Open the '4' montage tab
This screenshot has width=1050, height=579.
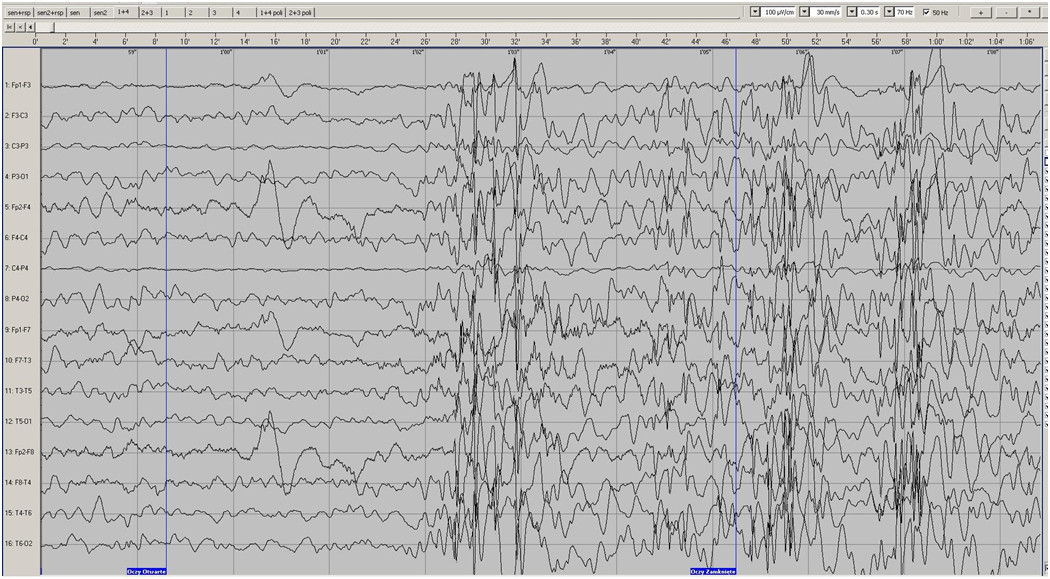pyautogui.click(x=242, y=13)
